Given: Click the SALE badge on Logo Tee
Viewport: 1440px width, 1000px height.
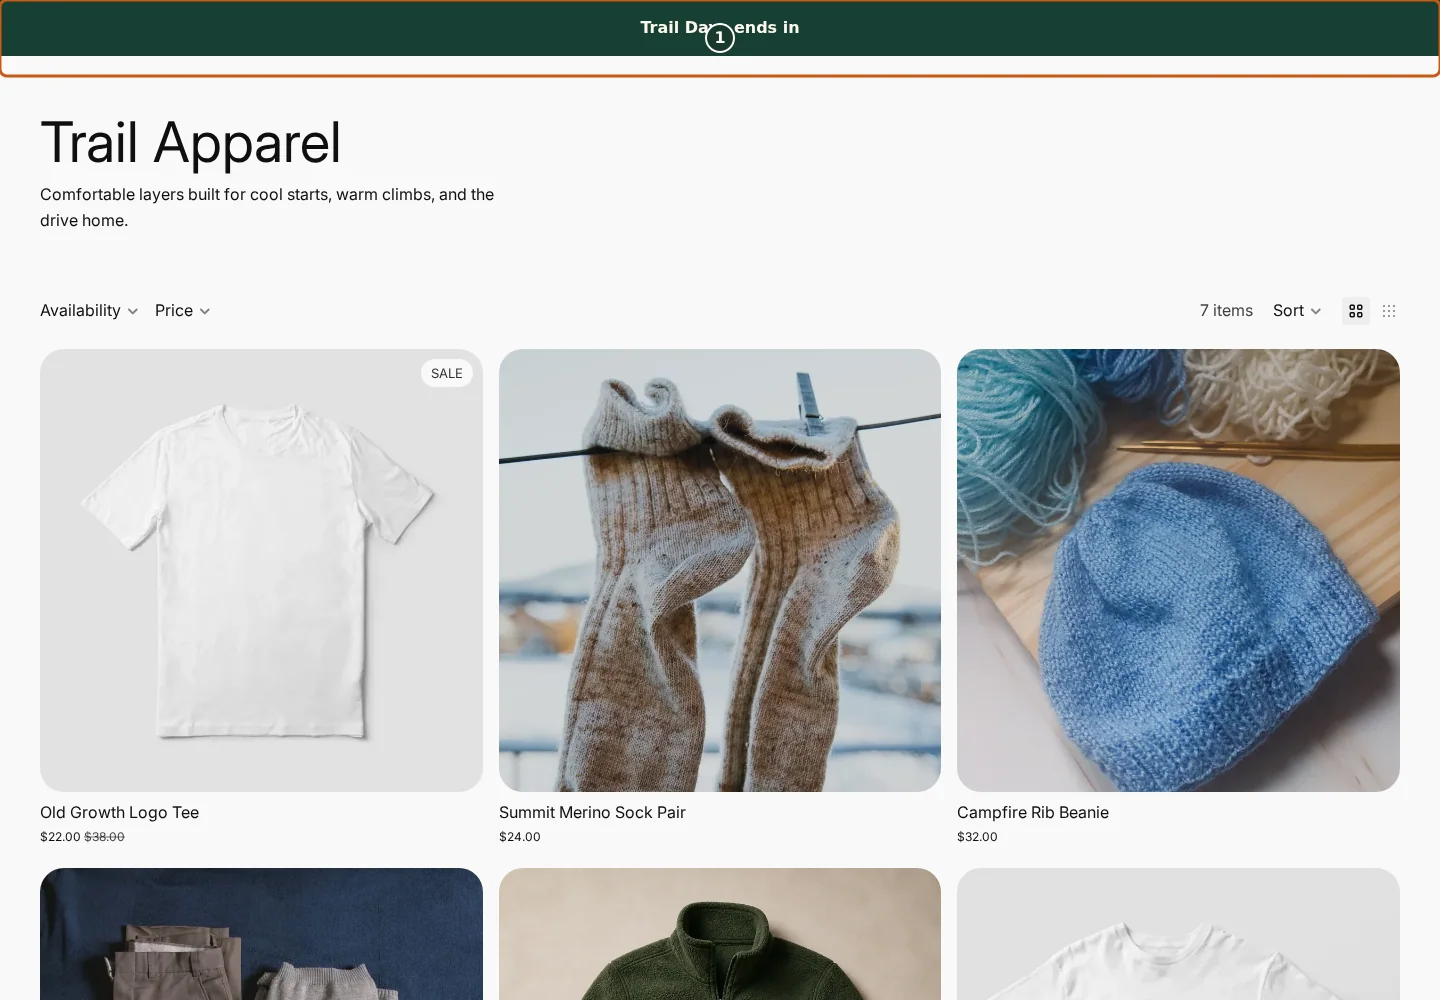Looking at the screenshot, I should click(447, 373).
